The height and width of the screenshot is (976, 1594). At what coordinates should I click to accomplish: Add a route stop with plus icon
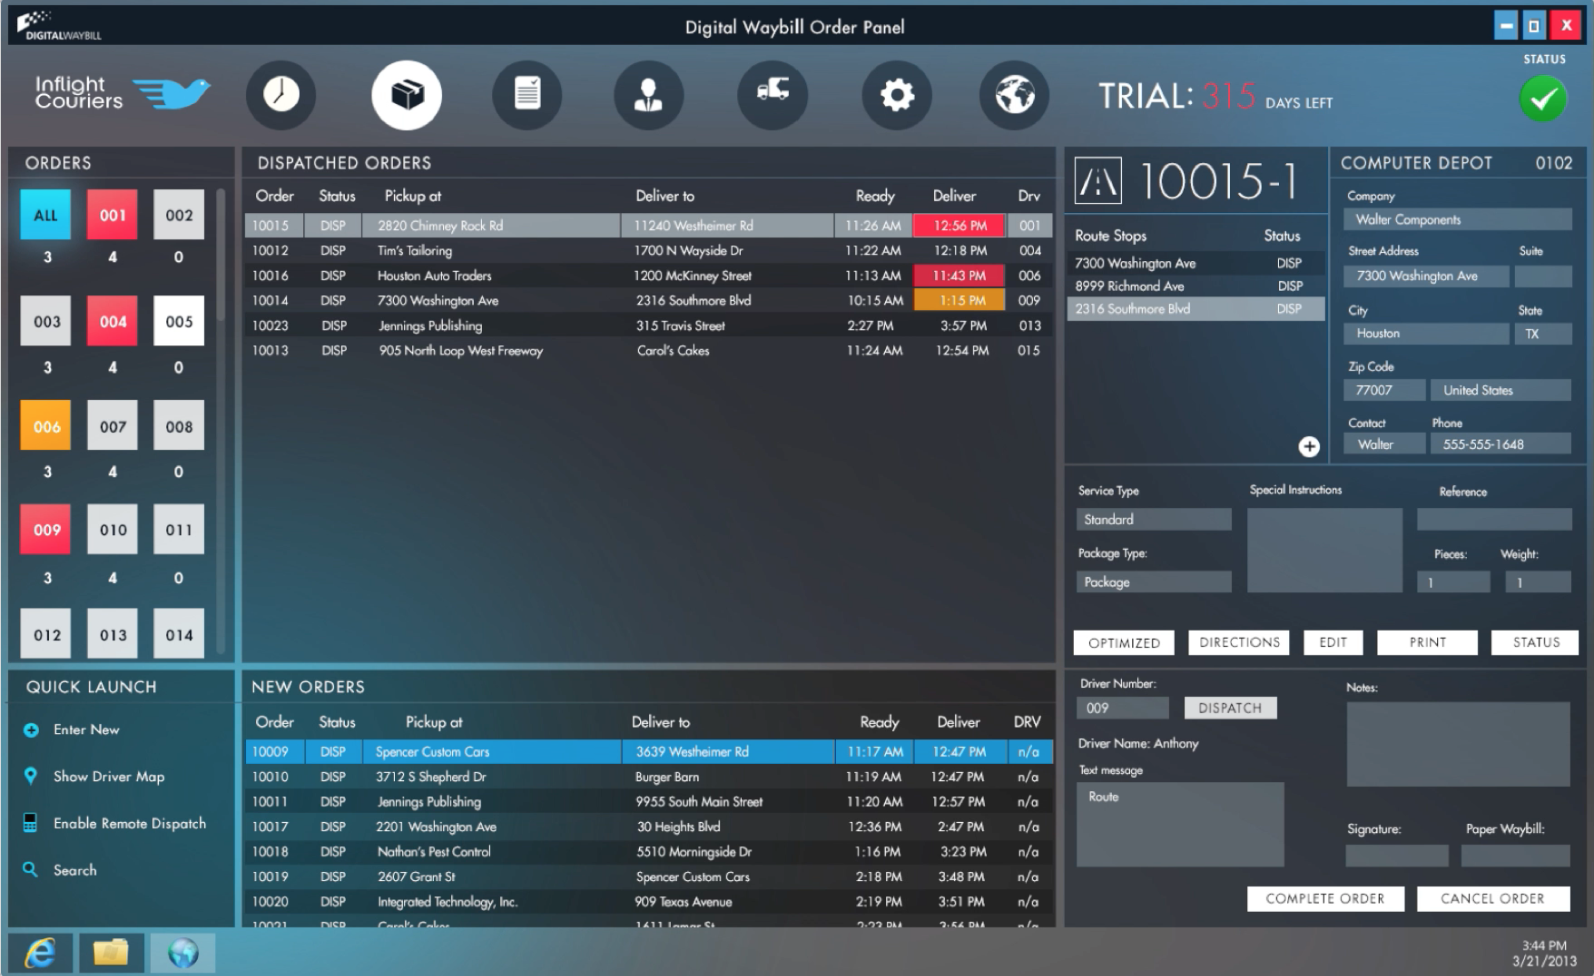1308,447
